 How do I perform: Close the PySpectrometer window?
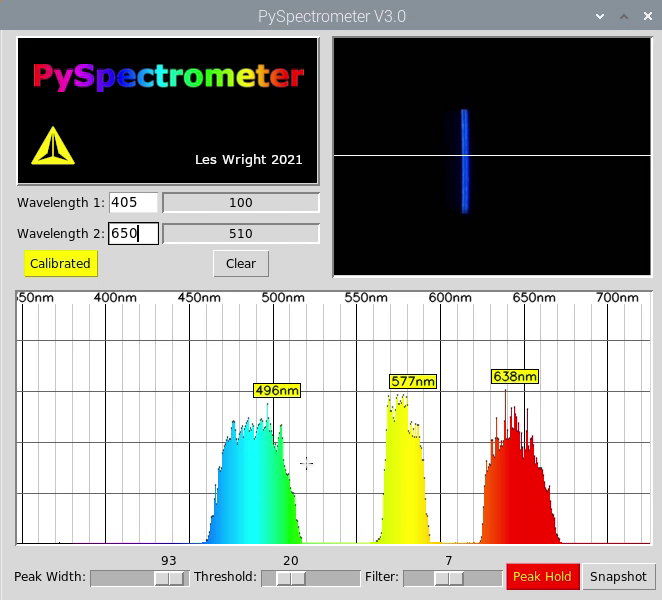click(648, 16)
